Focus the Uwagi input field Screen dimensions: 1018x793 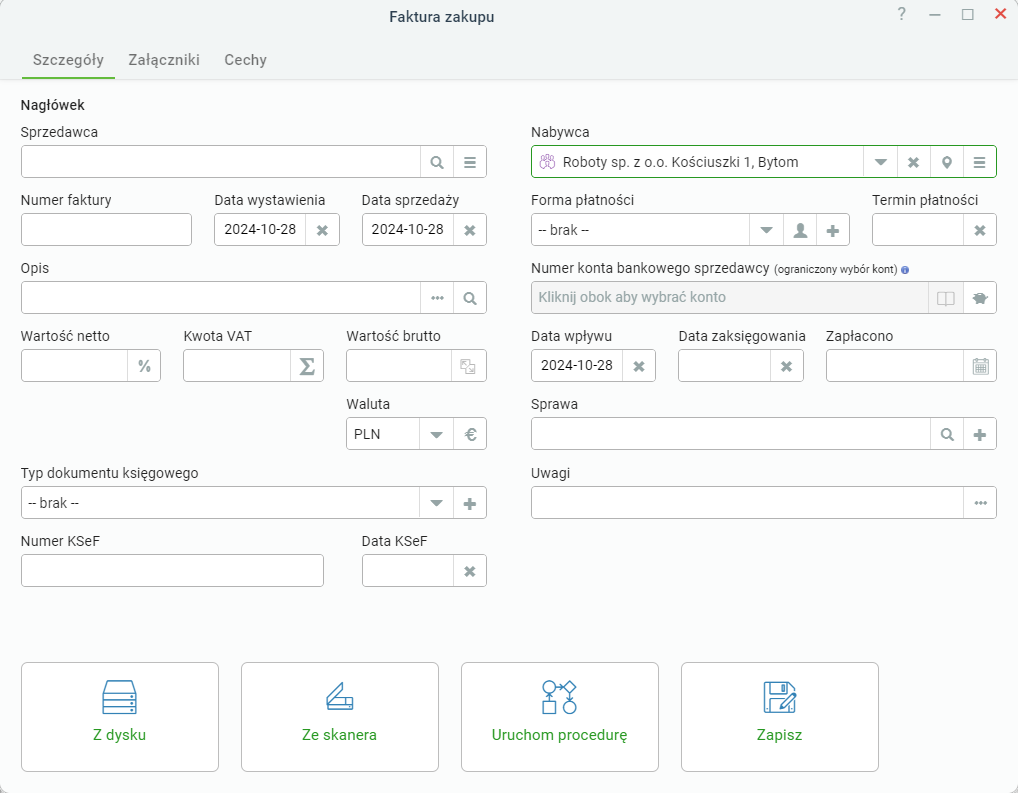(x=747, y=503)
